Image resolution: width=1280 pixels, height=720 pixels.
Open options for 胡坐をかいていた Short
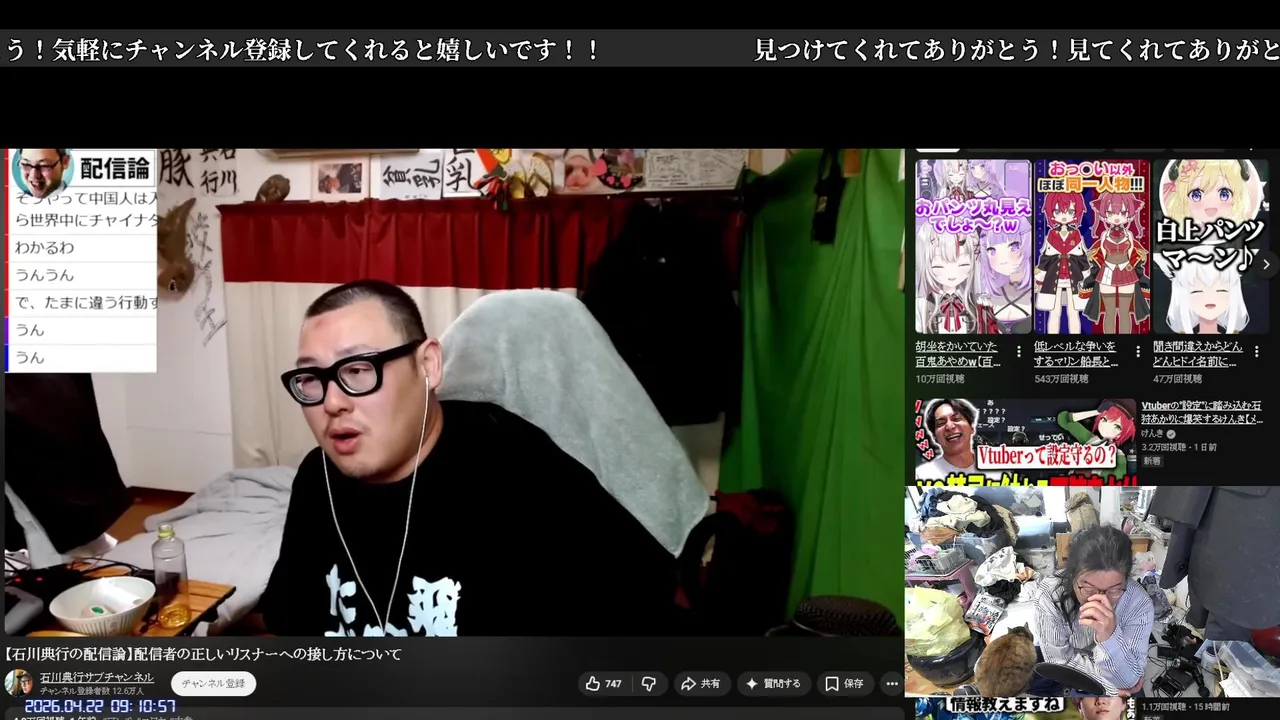coord(1020,352)
